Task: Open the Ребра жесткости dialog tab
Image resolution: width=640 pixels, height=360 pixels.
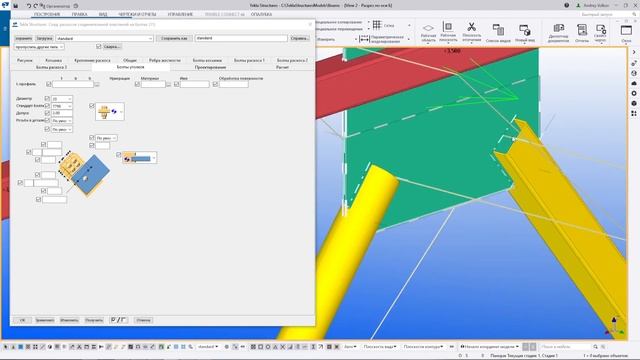Action: click(164, 60)
